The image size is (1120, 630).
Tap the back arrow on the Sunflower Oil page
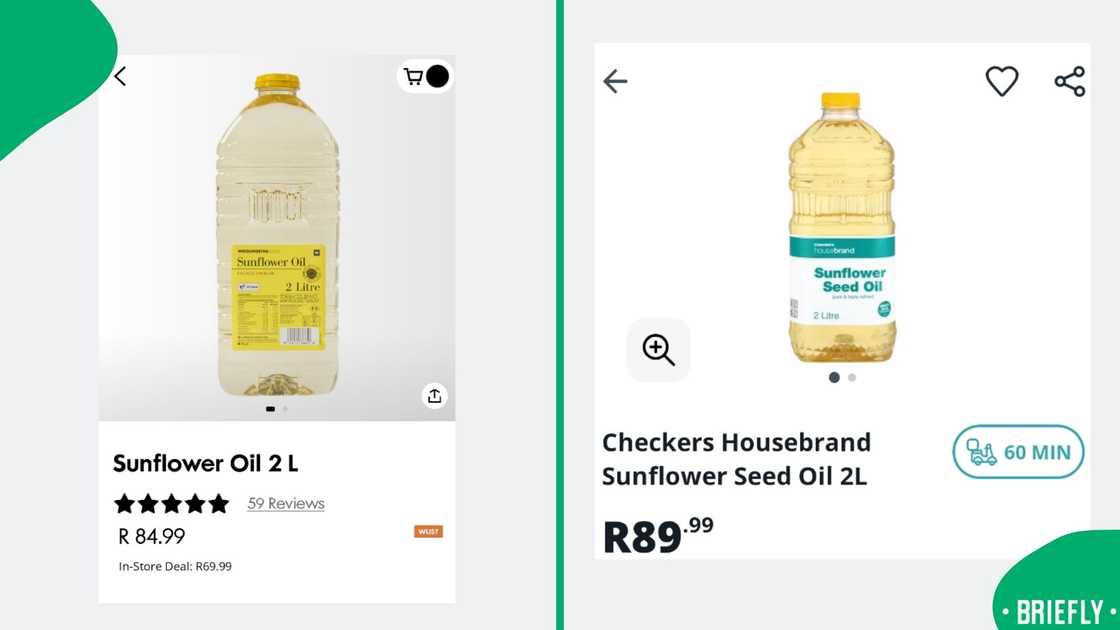[119, 76]
